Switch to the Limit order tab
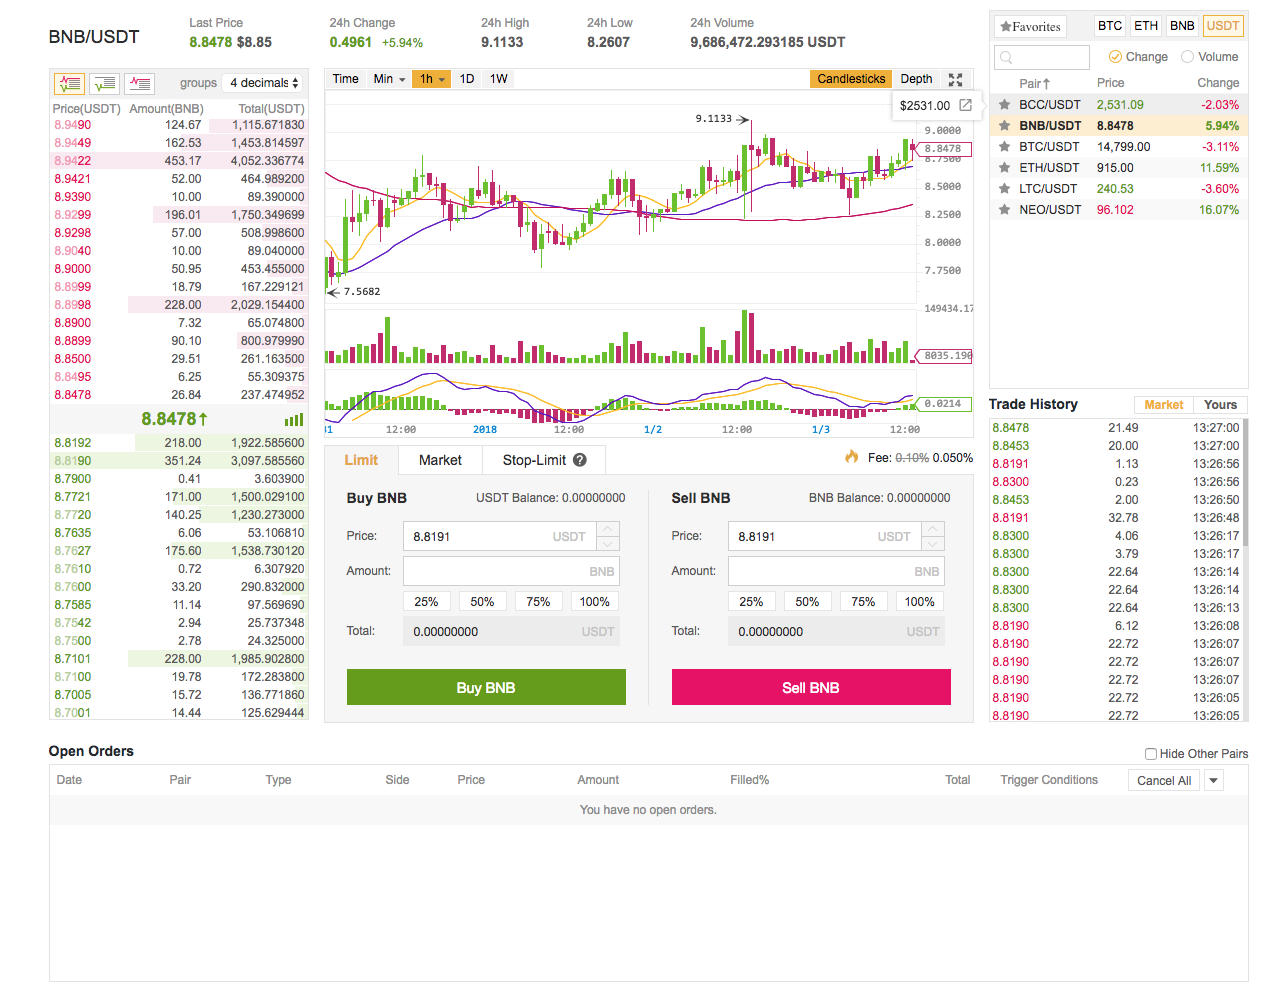 point(361,460)
